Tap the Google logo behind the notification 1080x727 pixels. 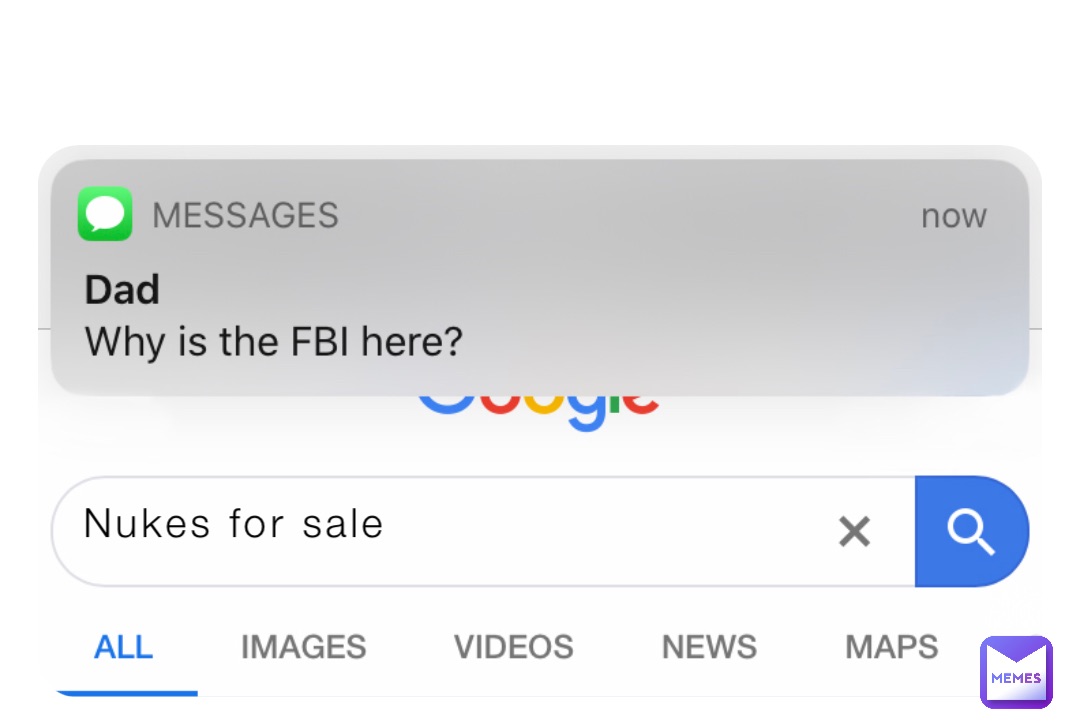tap(538, 412)
